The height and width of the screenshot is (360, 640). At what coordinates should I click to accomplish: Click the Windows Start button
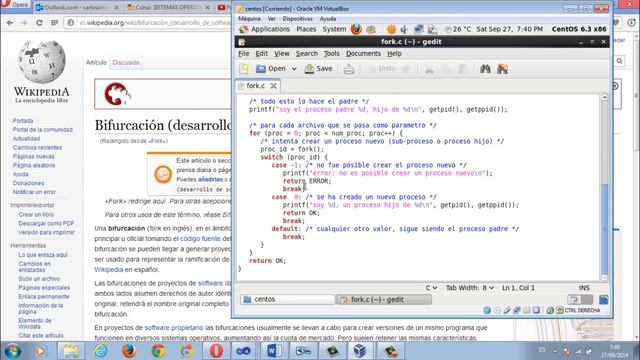[x=12, y=351]
